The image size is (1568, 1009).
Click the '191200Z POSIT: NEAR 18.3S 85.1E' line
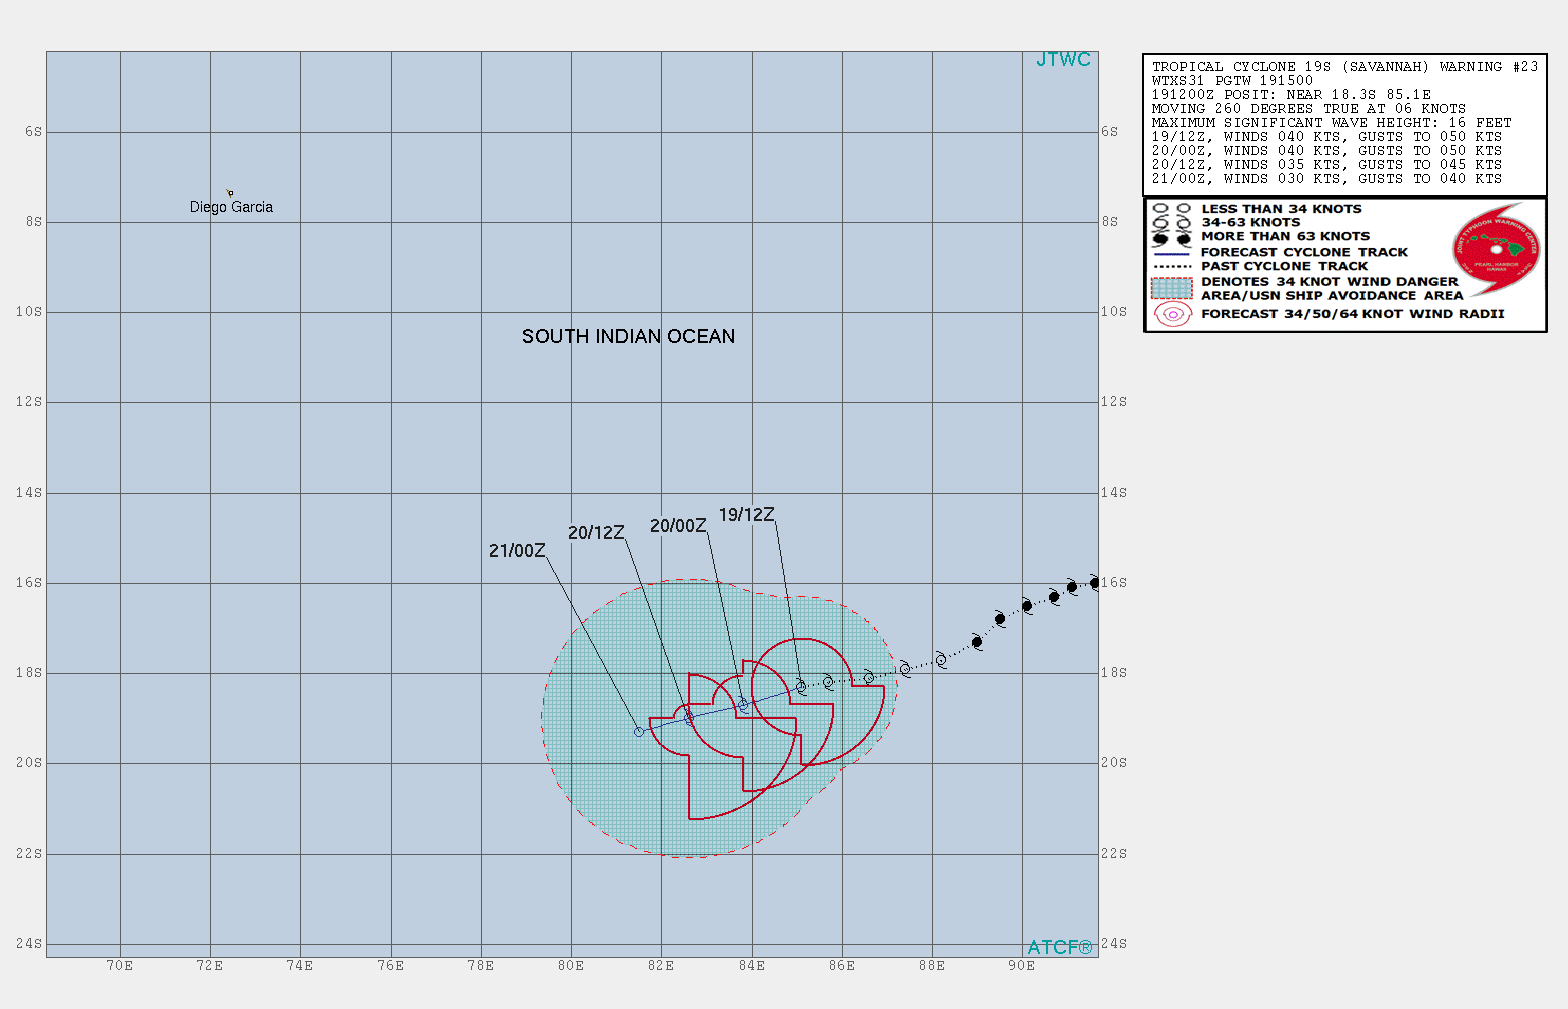(1291, 95)
